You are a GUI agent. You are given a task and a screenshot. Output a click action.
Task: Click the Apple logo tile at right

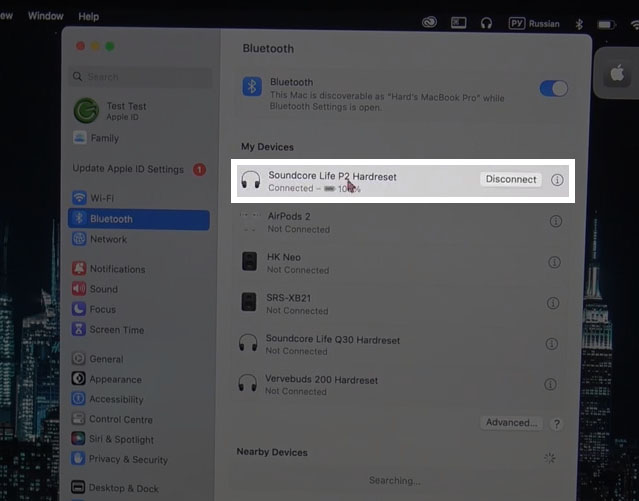tap(617, 74)
